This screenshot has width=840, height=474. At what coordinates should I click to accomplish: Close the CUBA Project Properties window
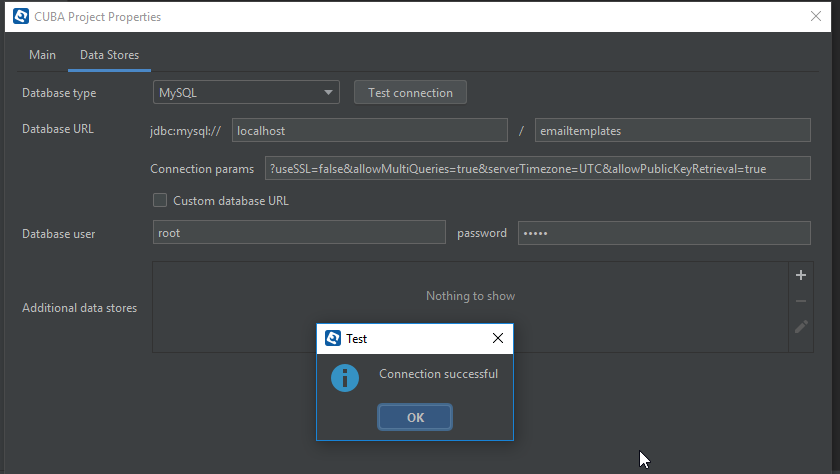[x=815, y=17]
